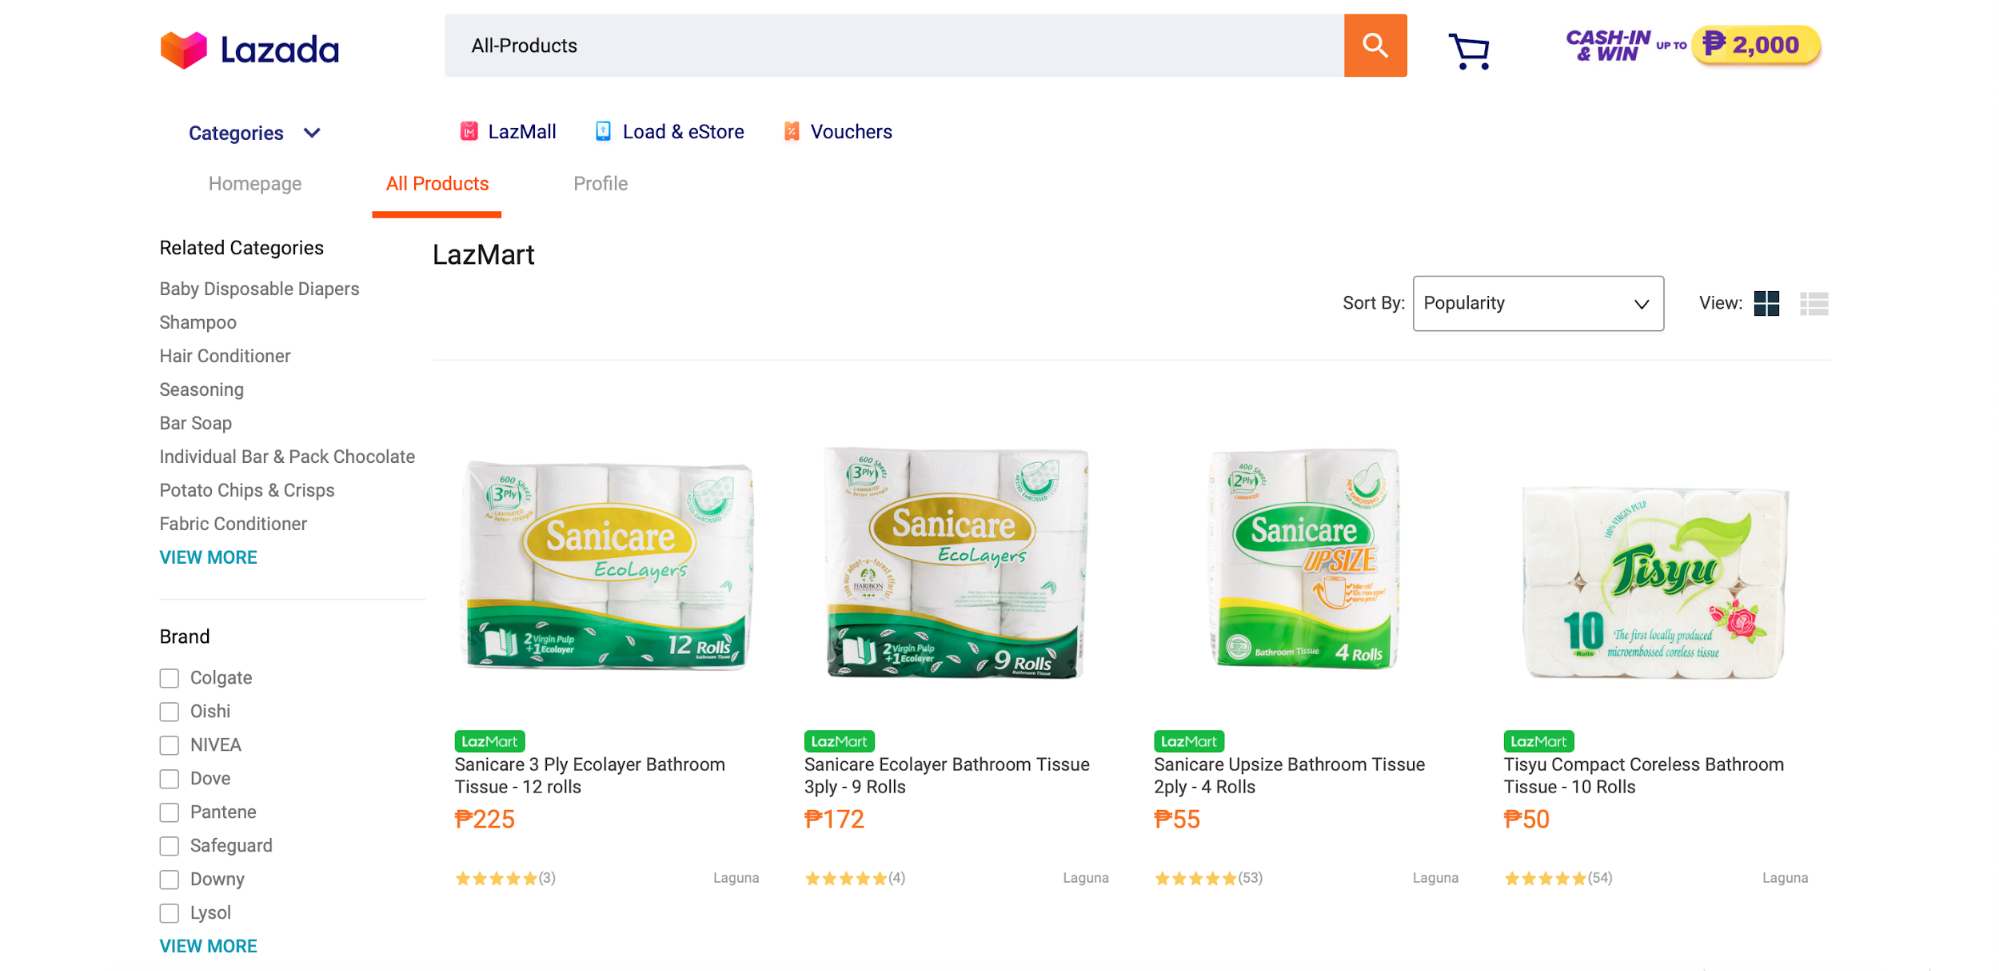Click the Lazada heart logo

pos(183,49)
